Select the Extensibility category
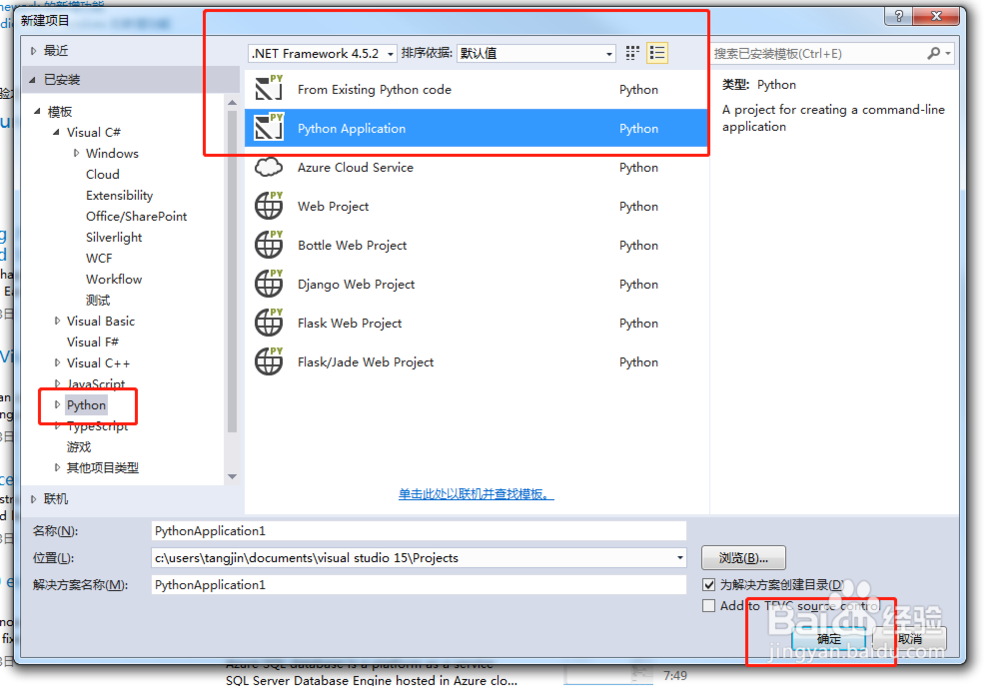This screenshot has height=686, width=1000. pyautogui.click(x=119, y=195)
